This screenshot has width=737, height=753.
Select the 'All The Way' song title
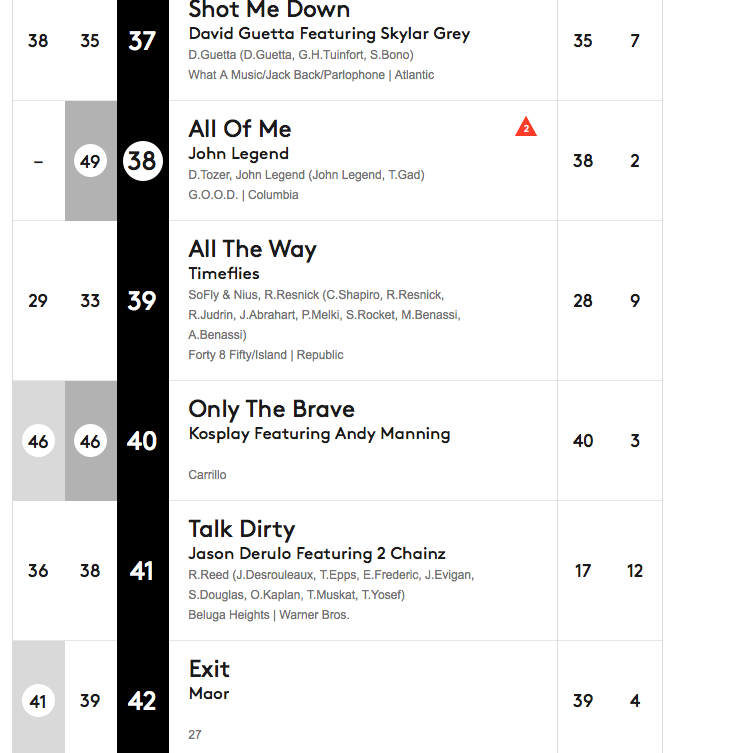click(x=252, y=249)
